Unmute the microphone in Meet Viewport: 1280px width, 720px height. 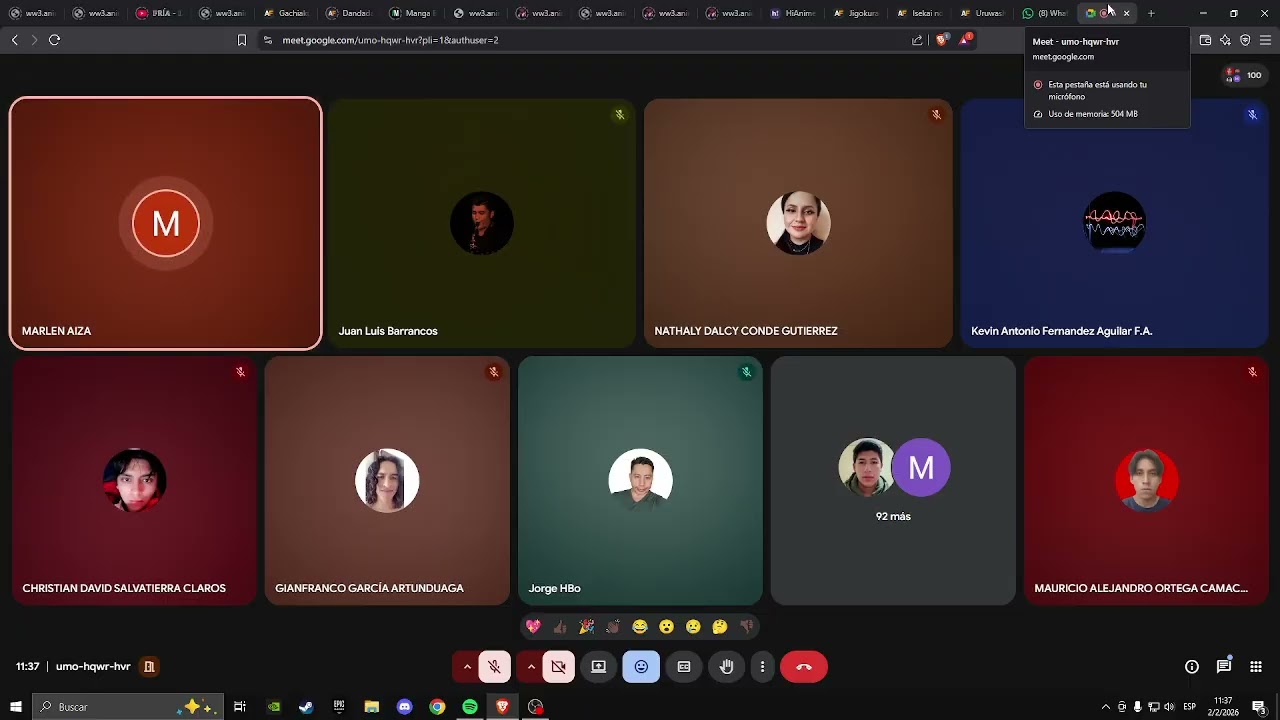[x=495, y=667]
